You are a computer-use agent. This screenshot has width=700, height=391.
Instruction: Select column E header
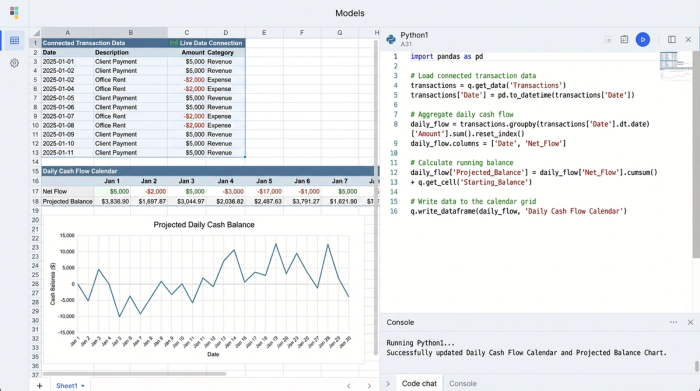[x=264, y=33]
